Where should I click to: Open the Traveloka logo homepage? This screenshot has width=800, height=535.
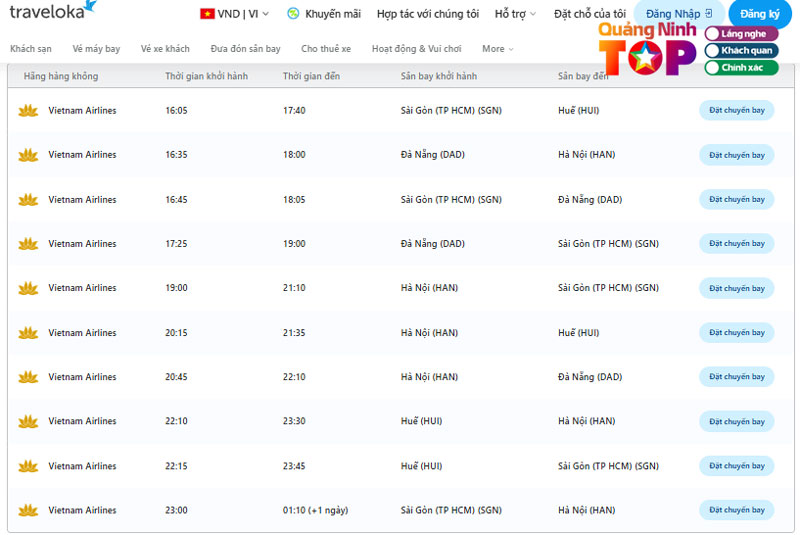[x=53, y=10]
